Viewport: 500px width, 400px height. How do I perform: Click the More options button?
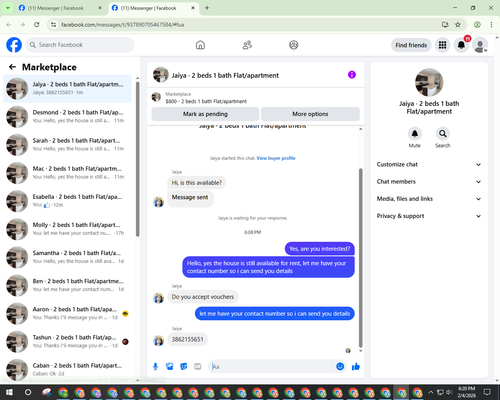pyautogui.click(x=310, y=114)
